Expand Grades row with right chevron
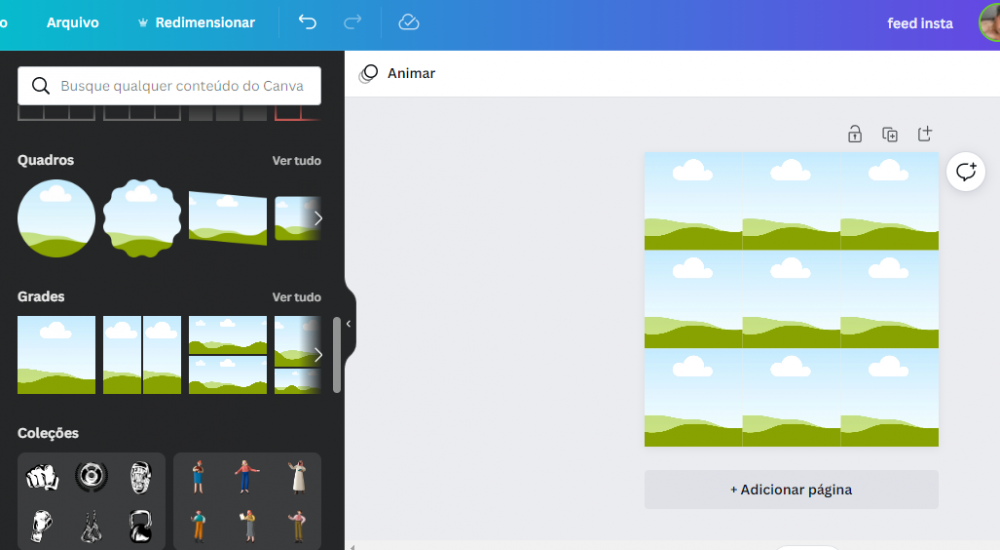 pos(318,354)
